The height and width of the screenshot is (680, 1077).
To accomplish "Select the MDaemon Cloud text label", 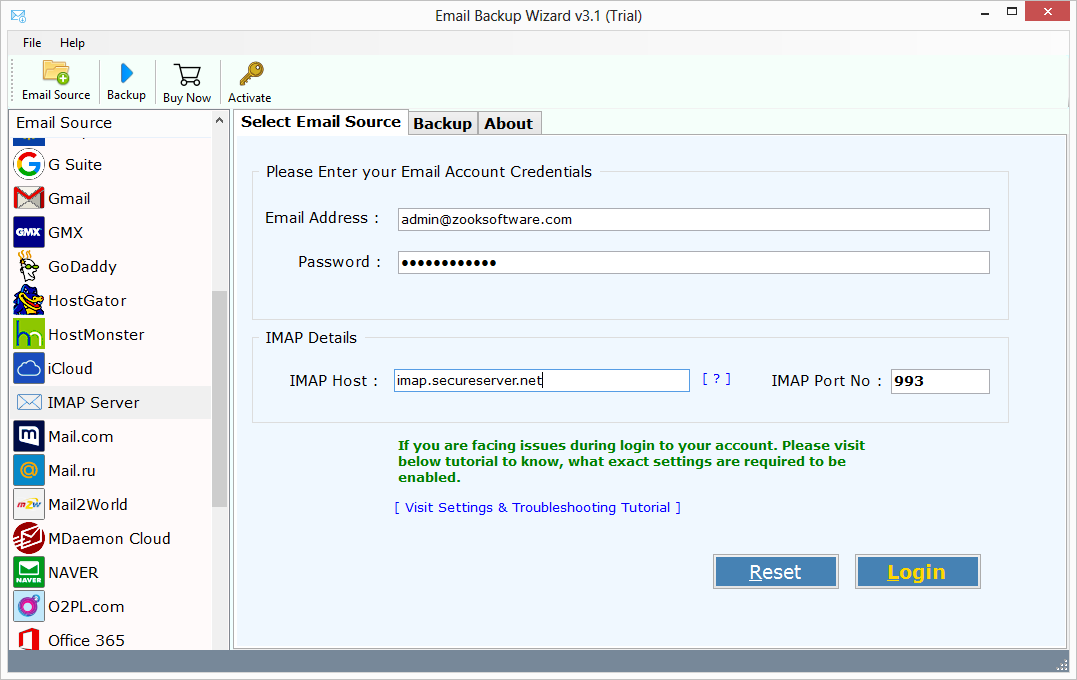I will [109, 539].
